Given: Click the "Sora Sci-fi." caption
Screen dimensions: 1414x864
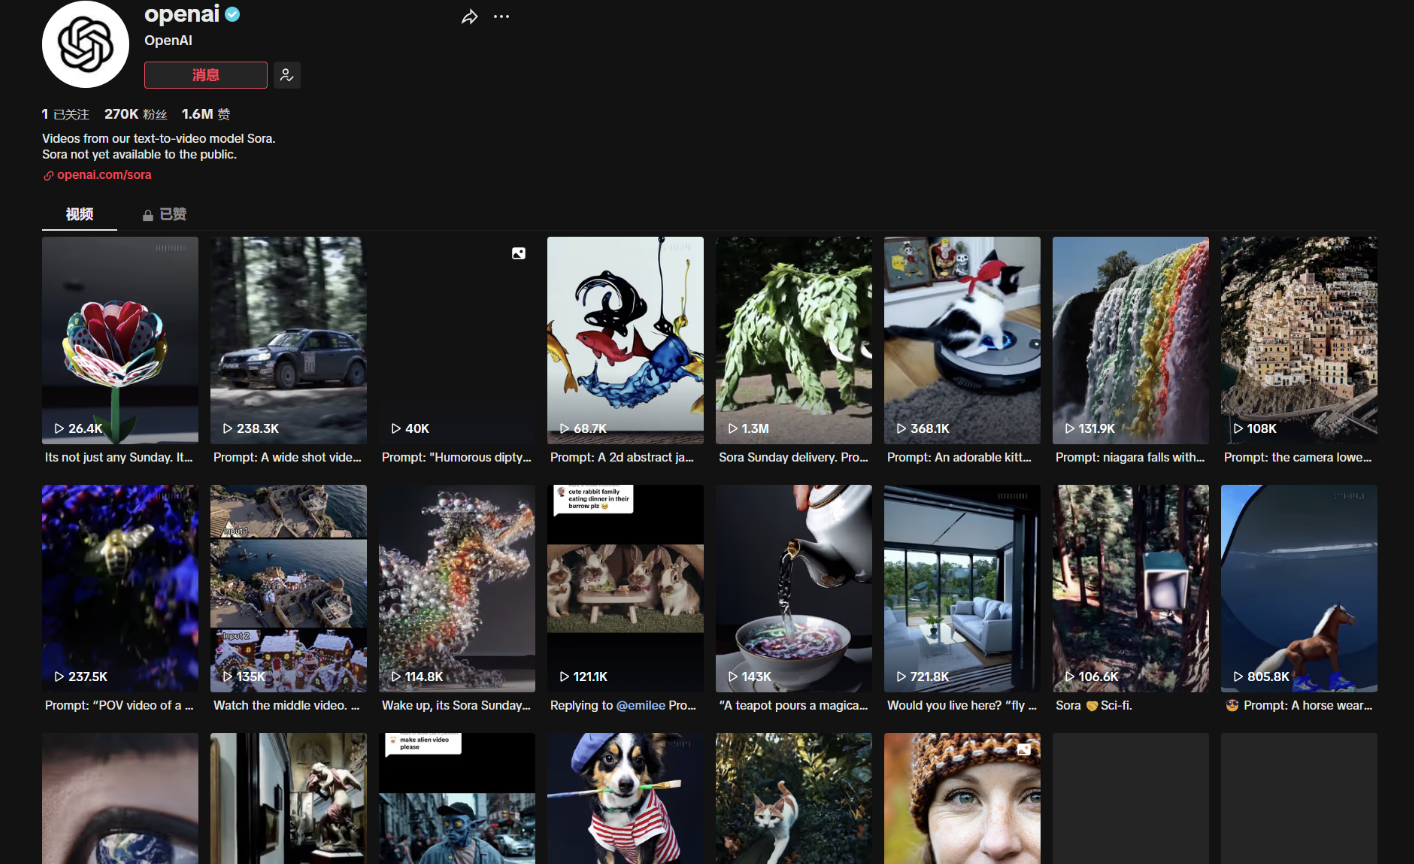Looking at the screenshot, I should click(x=1094, y=705).
